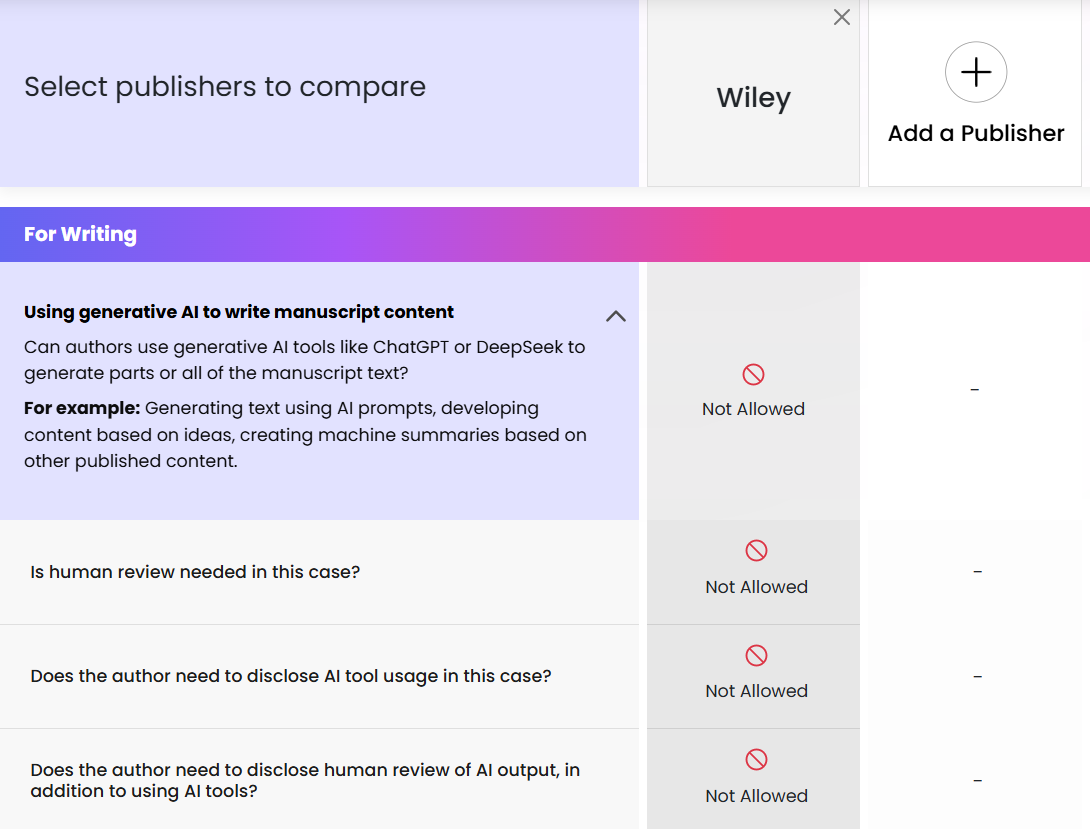Collapse the generative AI writing question
Image resolution: width=1090 pixels, height=829 pixels.
(x=616, y=315)
